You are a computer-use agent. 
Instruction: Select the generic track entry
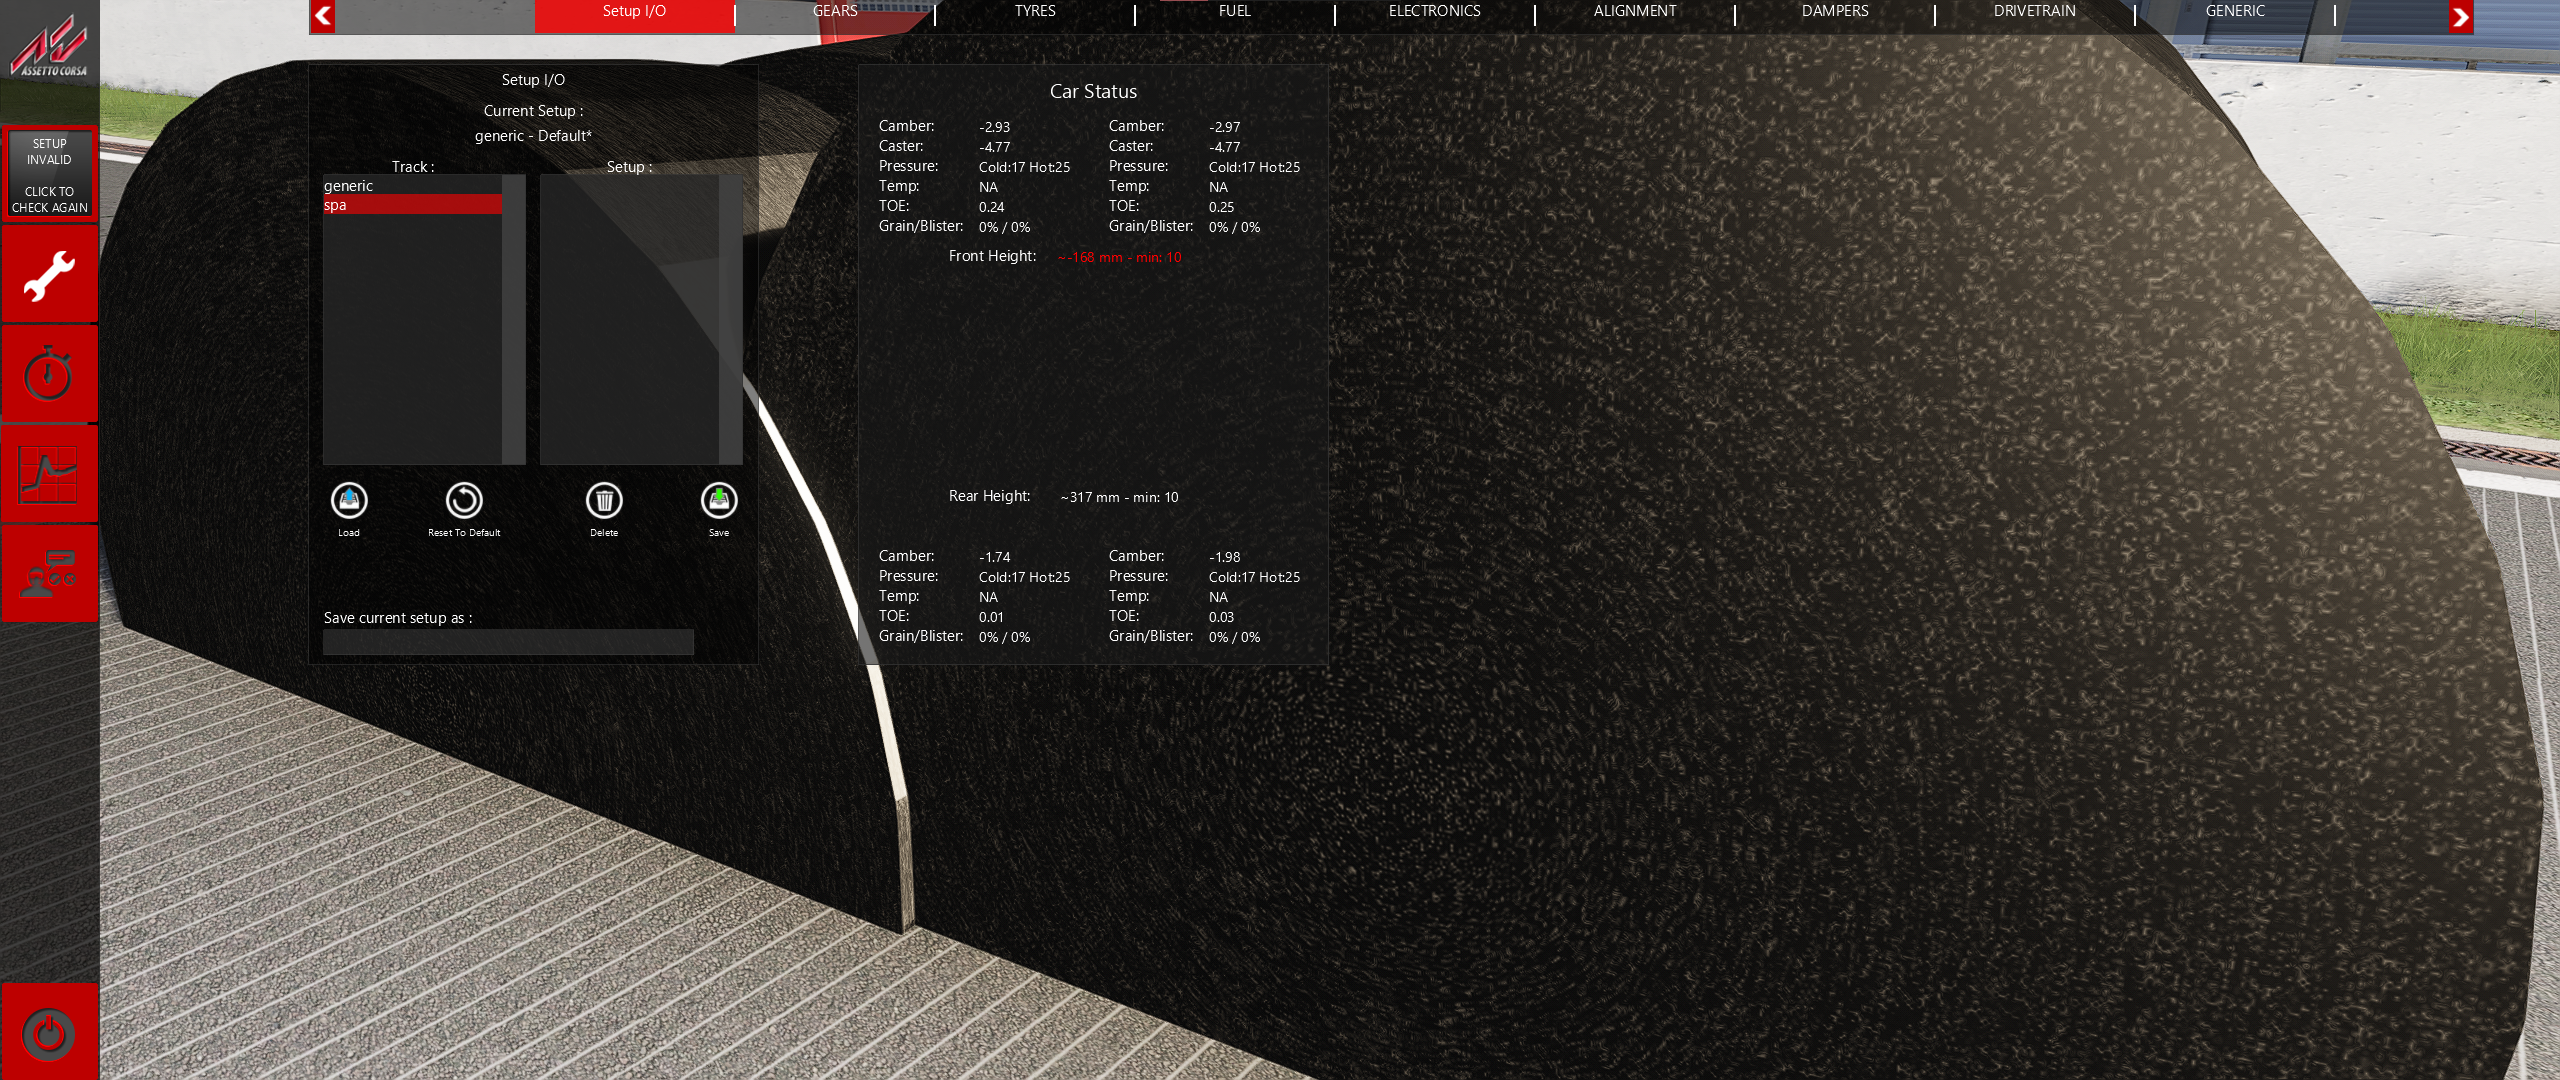point(411,186)
